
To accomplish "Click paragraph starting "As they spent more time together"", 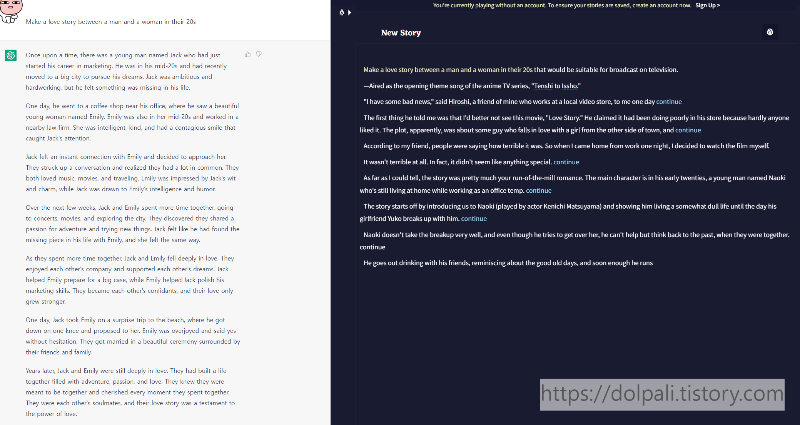I will coord(130,280).
